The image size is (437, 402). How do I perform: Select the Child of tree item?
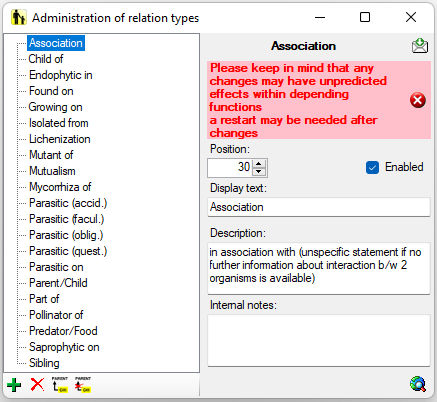[x=46, y=59]
